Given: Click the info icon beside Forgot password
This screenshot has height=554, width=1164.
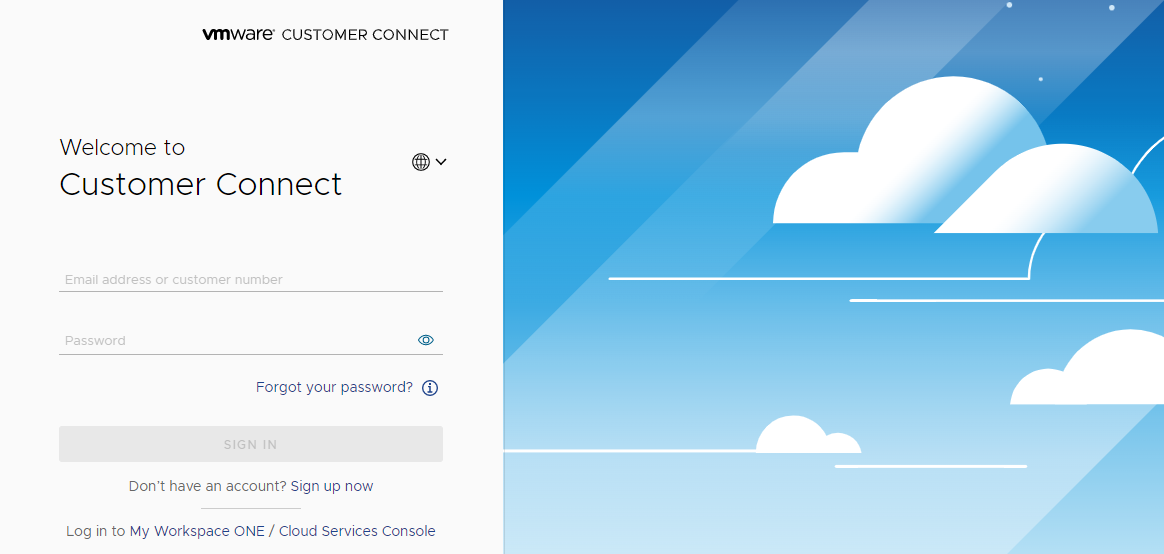Looking at the screenshot, I should pyautogui.click(x=430, y=388).
